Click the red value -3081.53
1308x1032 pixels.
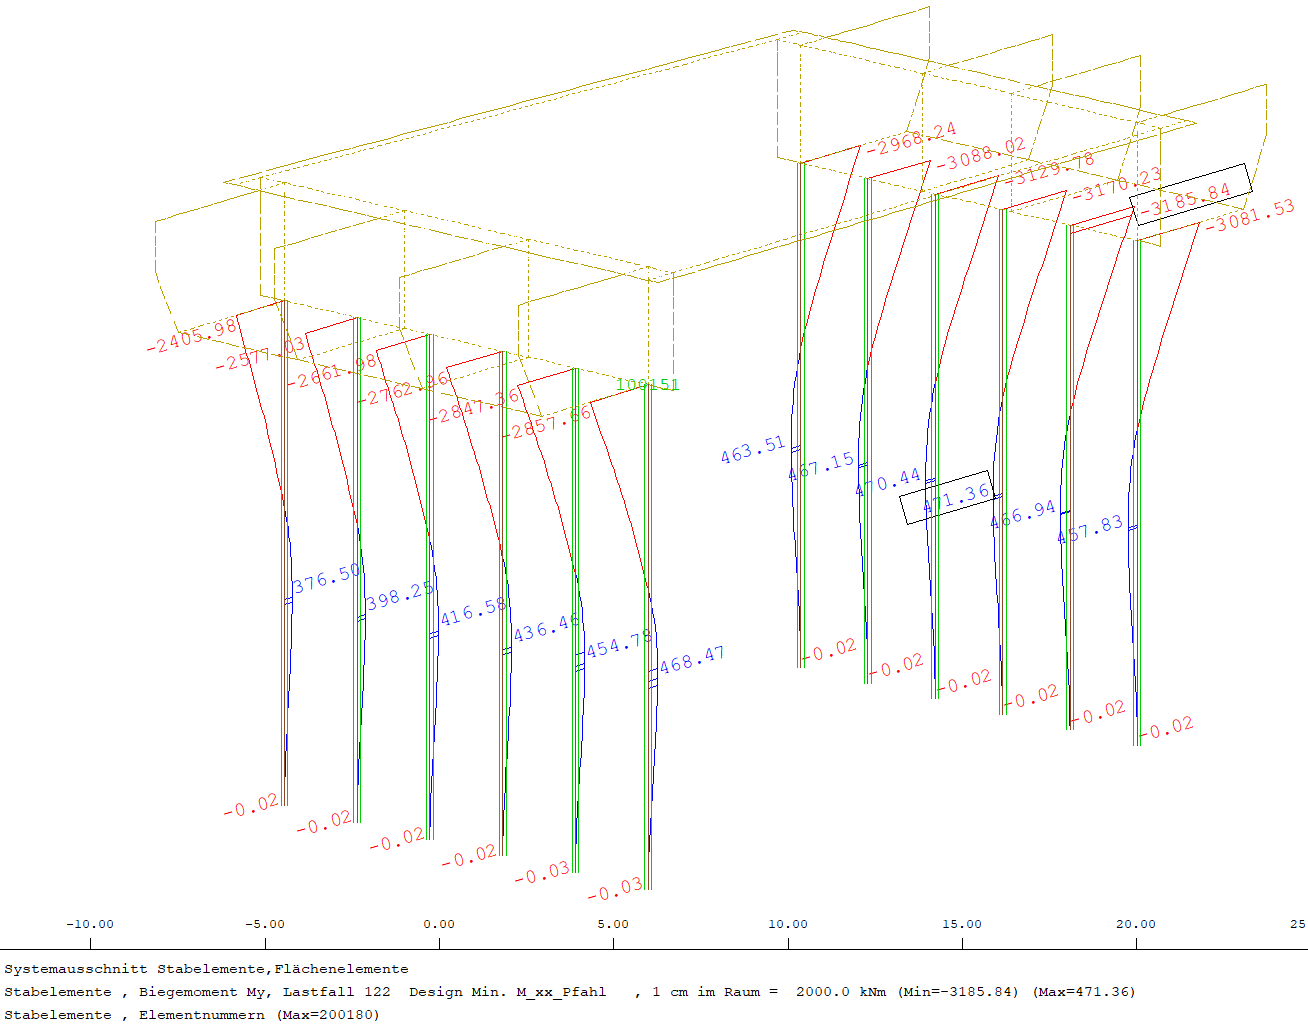tap(1249, 215)
